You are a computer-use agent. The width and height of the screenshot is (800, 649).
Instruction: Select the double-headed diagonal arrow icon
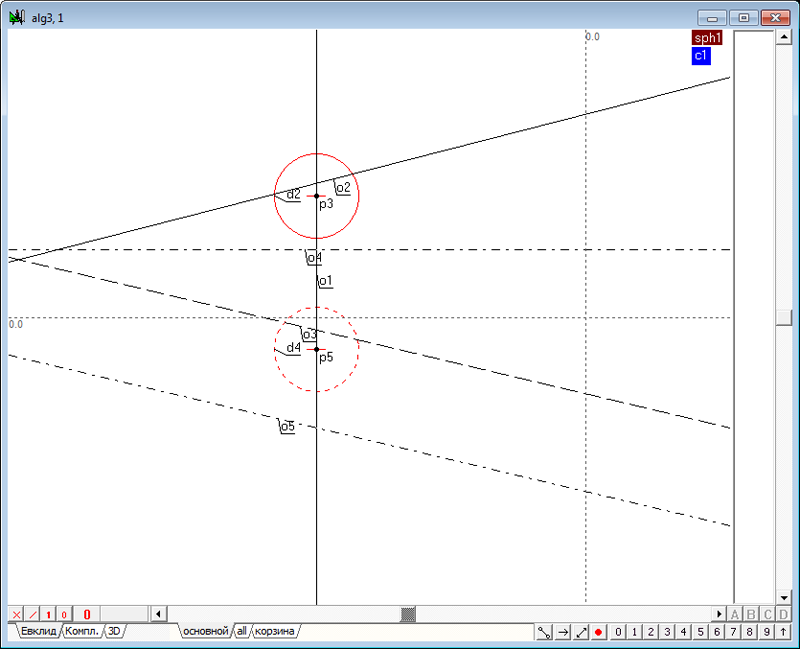(581, 632)
